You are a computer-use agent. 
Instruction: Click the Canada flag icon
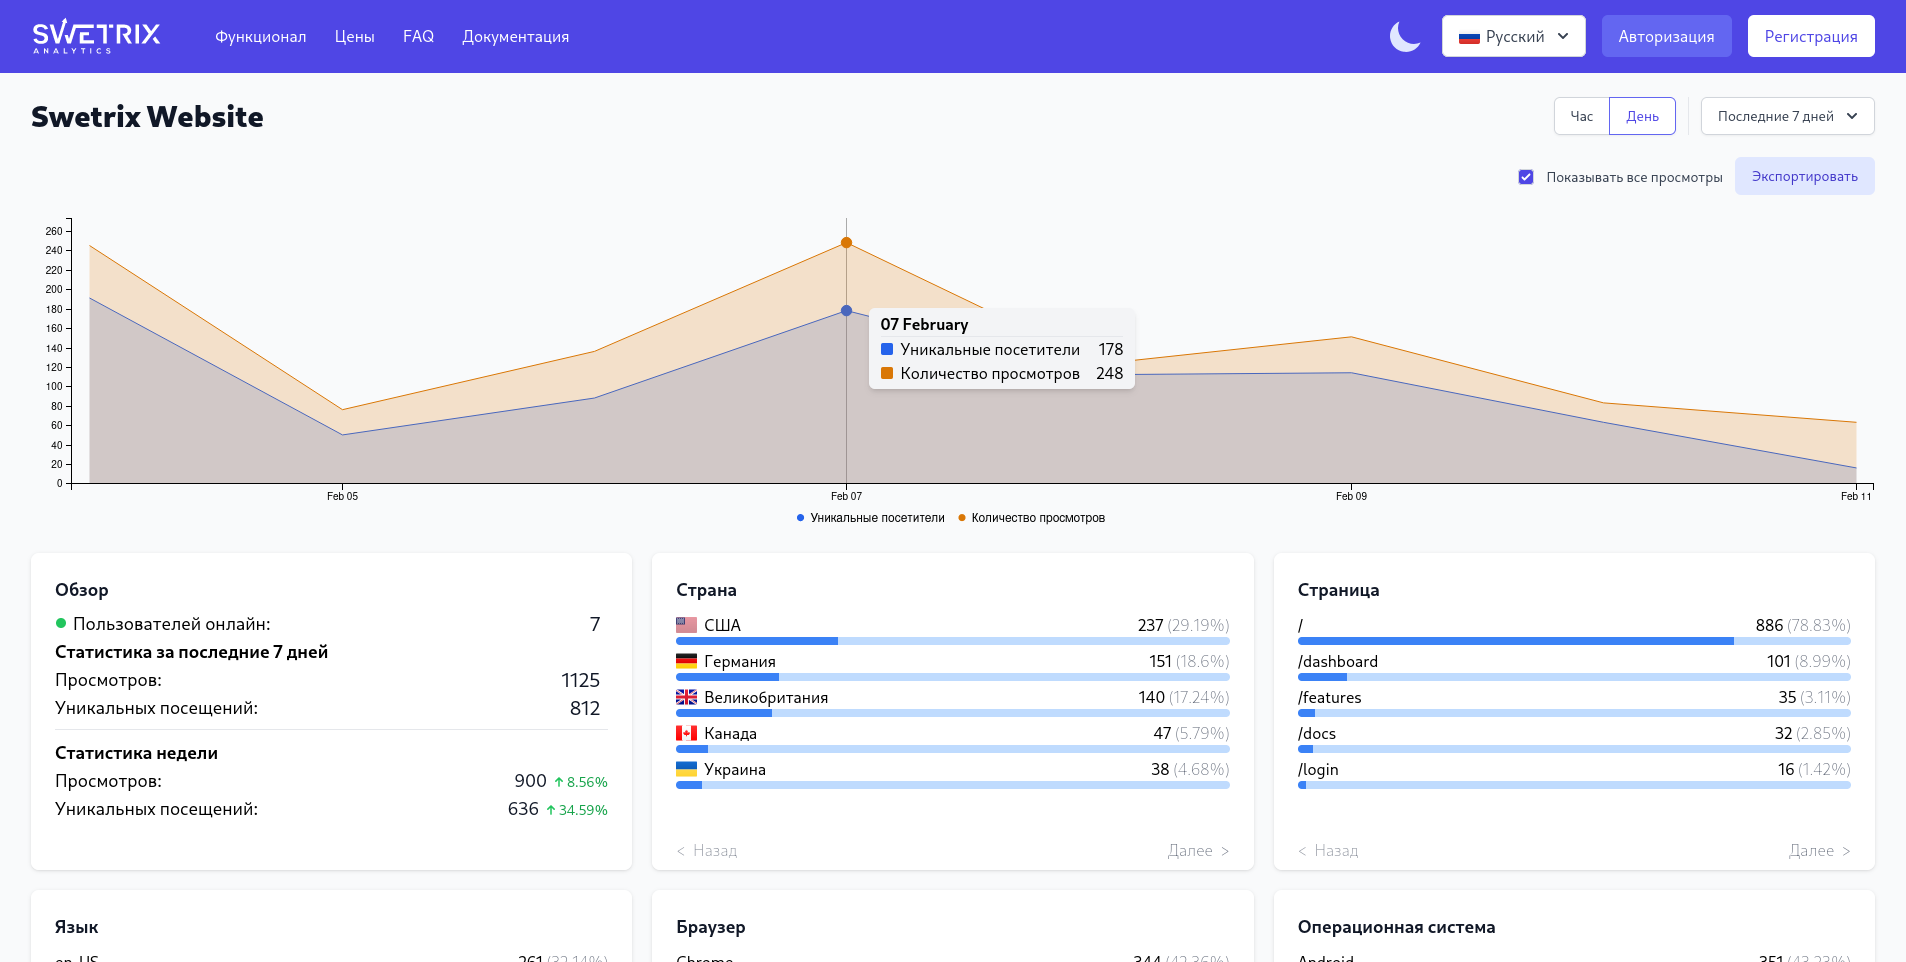686,733
